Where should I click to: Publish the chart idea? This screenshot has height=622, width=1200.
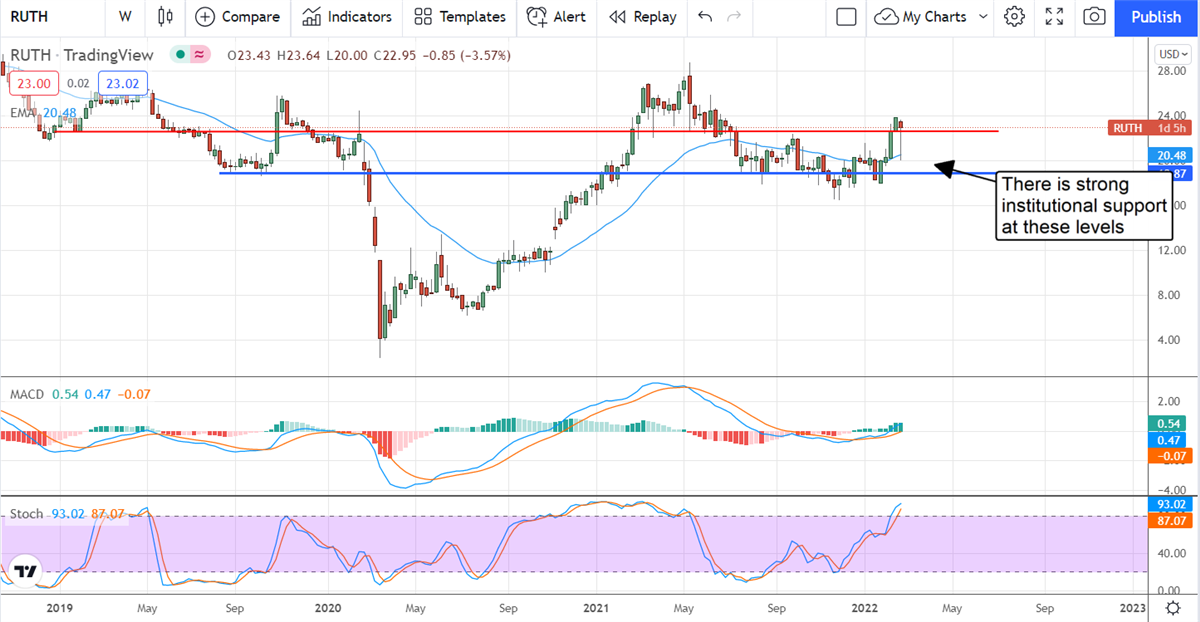1156,17
